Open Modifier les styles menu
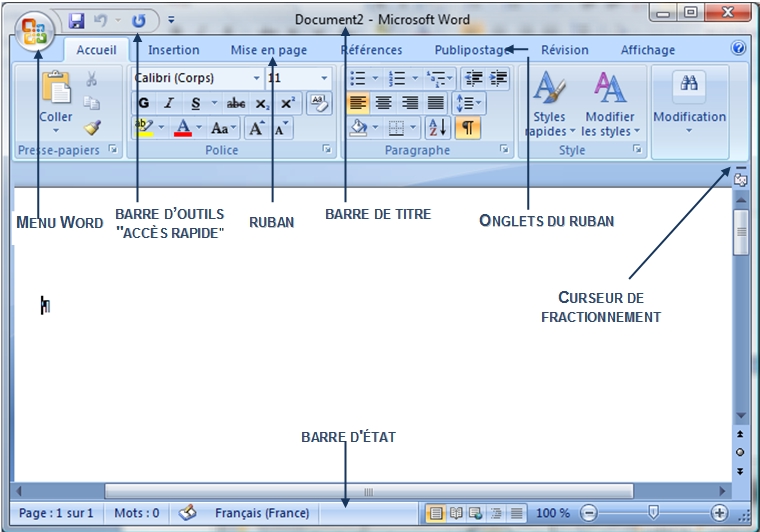 pyautogui.click(x=610, y=103)
